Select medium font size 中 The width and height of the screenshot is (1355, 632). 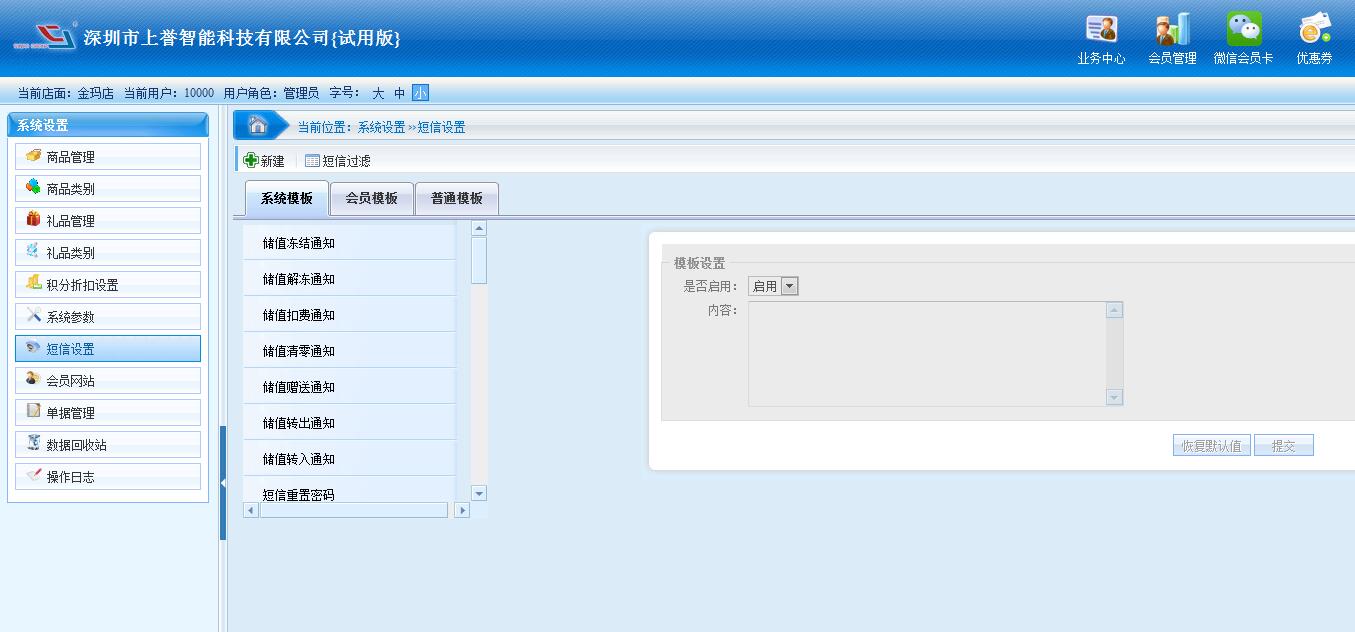(399, 93)
